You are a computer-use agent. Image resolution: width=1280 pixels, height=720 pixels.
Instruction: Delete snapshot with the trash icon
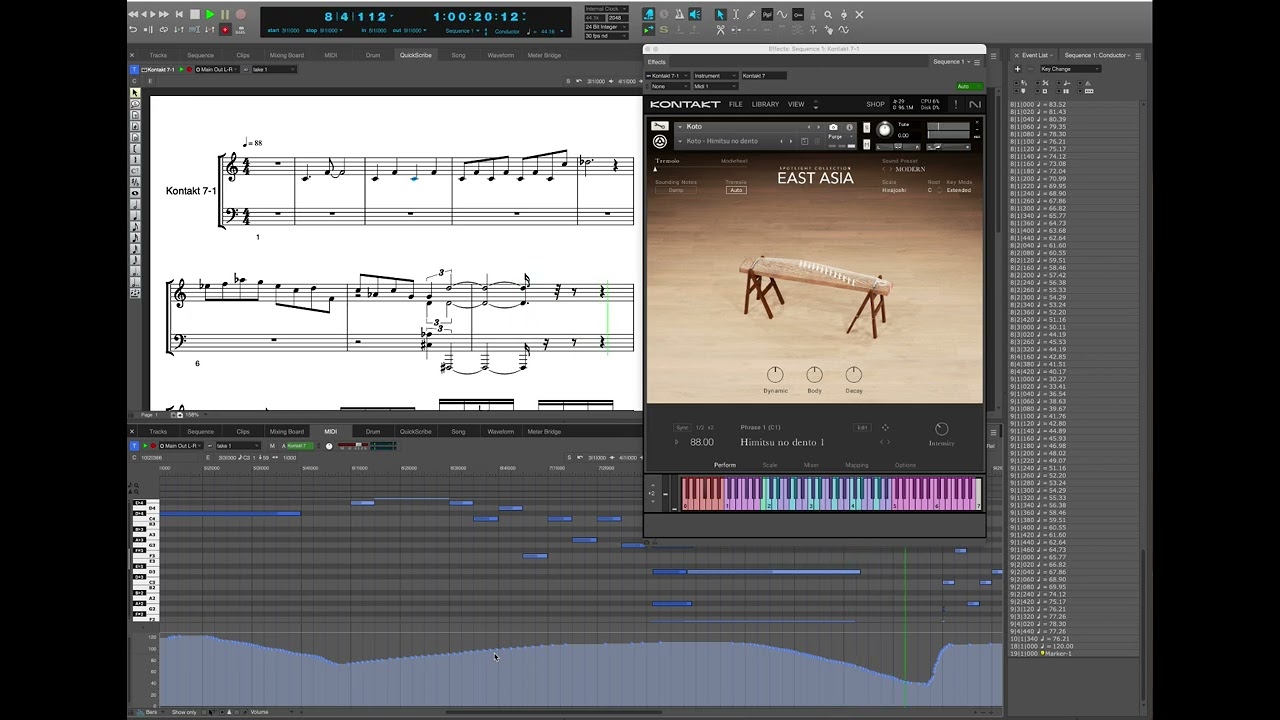pos(816,141)
